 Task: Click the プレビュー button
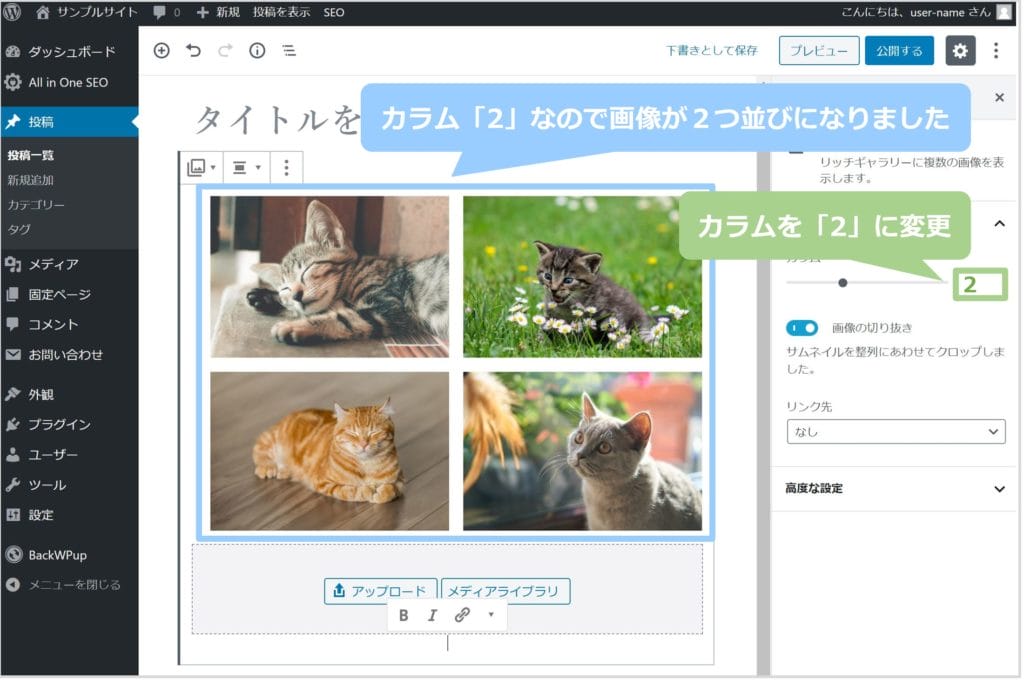click(818, 51)
